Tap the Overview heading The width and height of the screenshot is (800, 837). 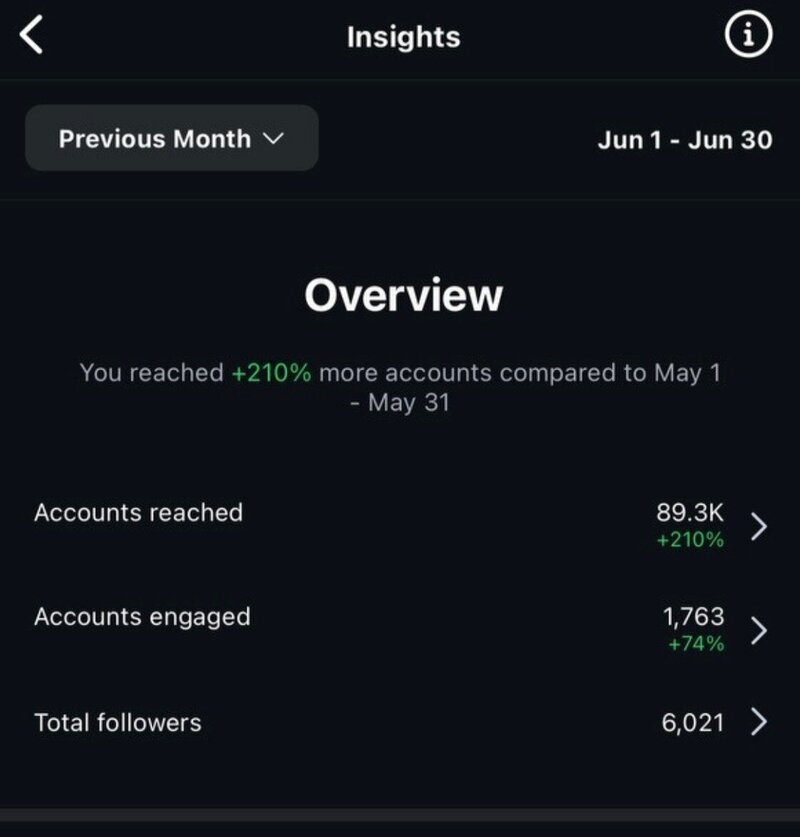coord(403,295)
